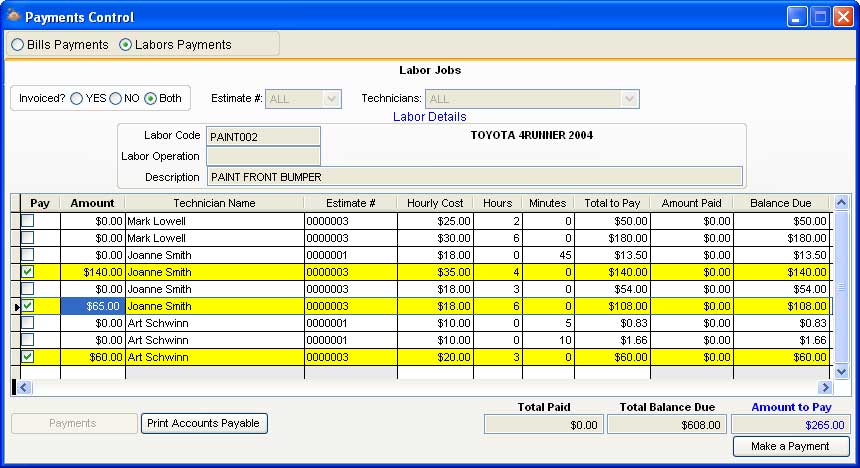Minimize the Payments Control window
This screenshot has height=468, width=860.
tap(796, 17)
